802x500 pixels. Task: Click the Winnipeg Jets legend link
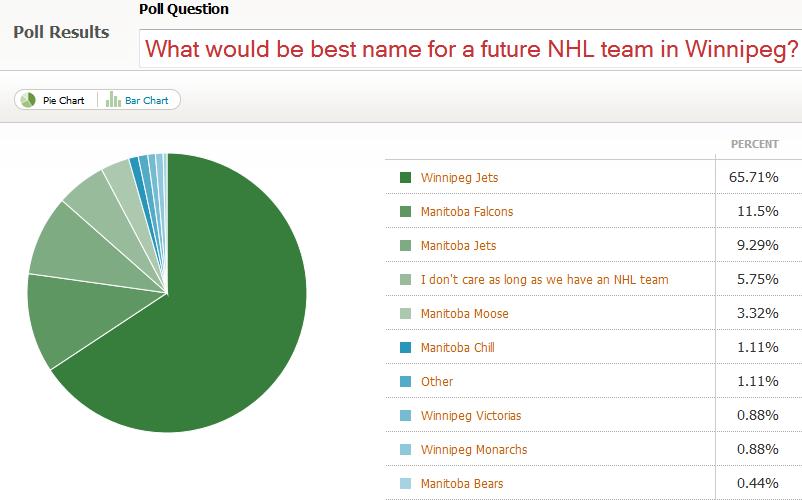pos(459,178)
